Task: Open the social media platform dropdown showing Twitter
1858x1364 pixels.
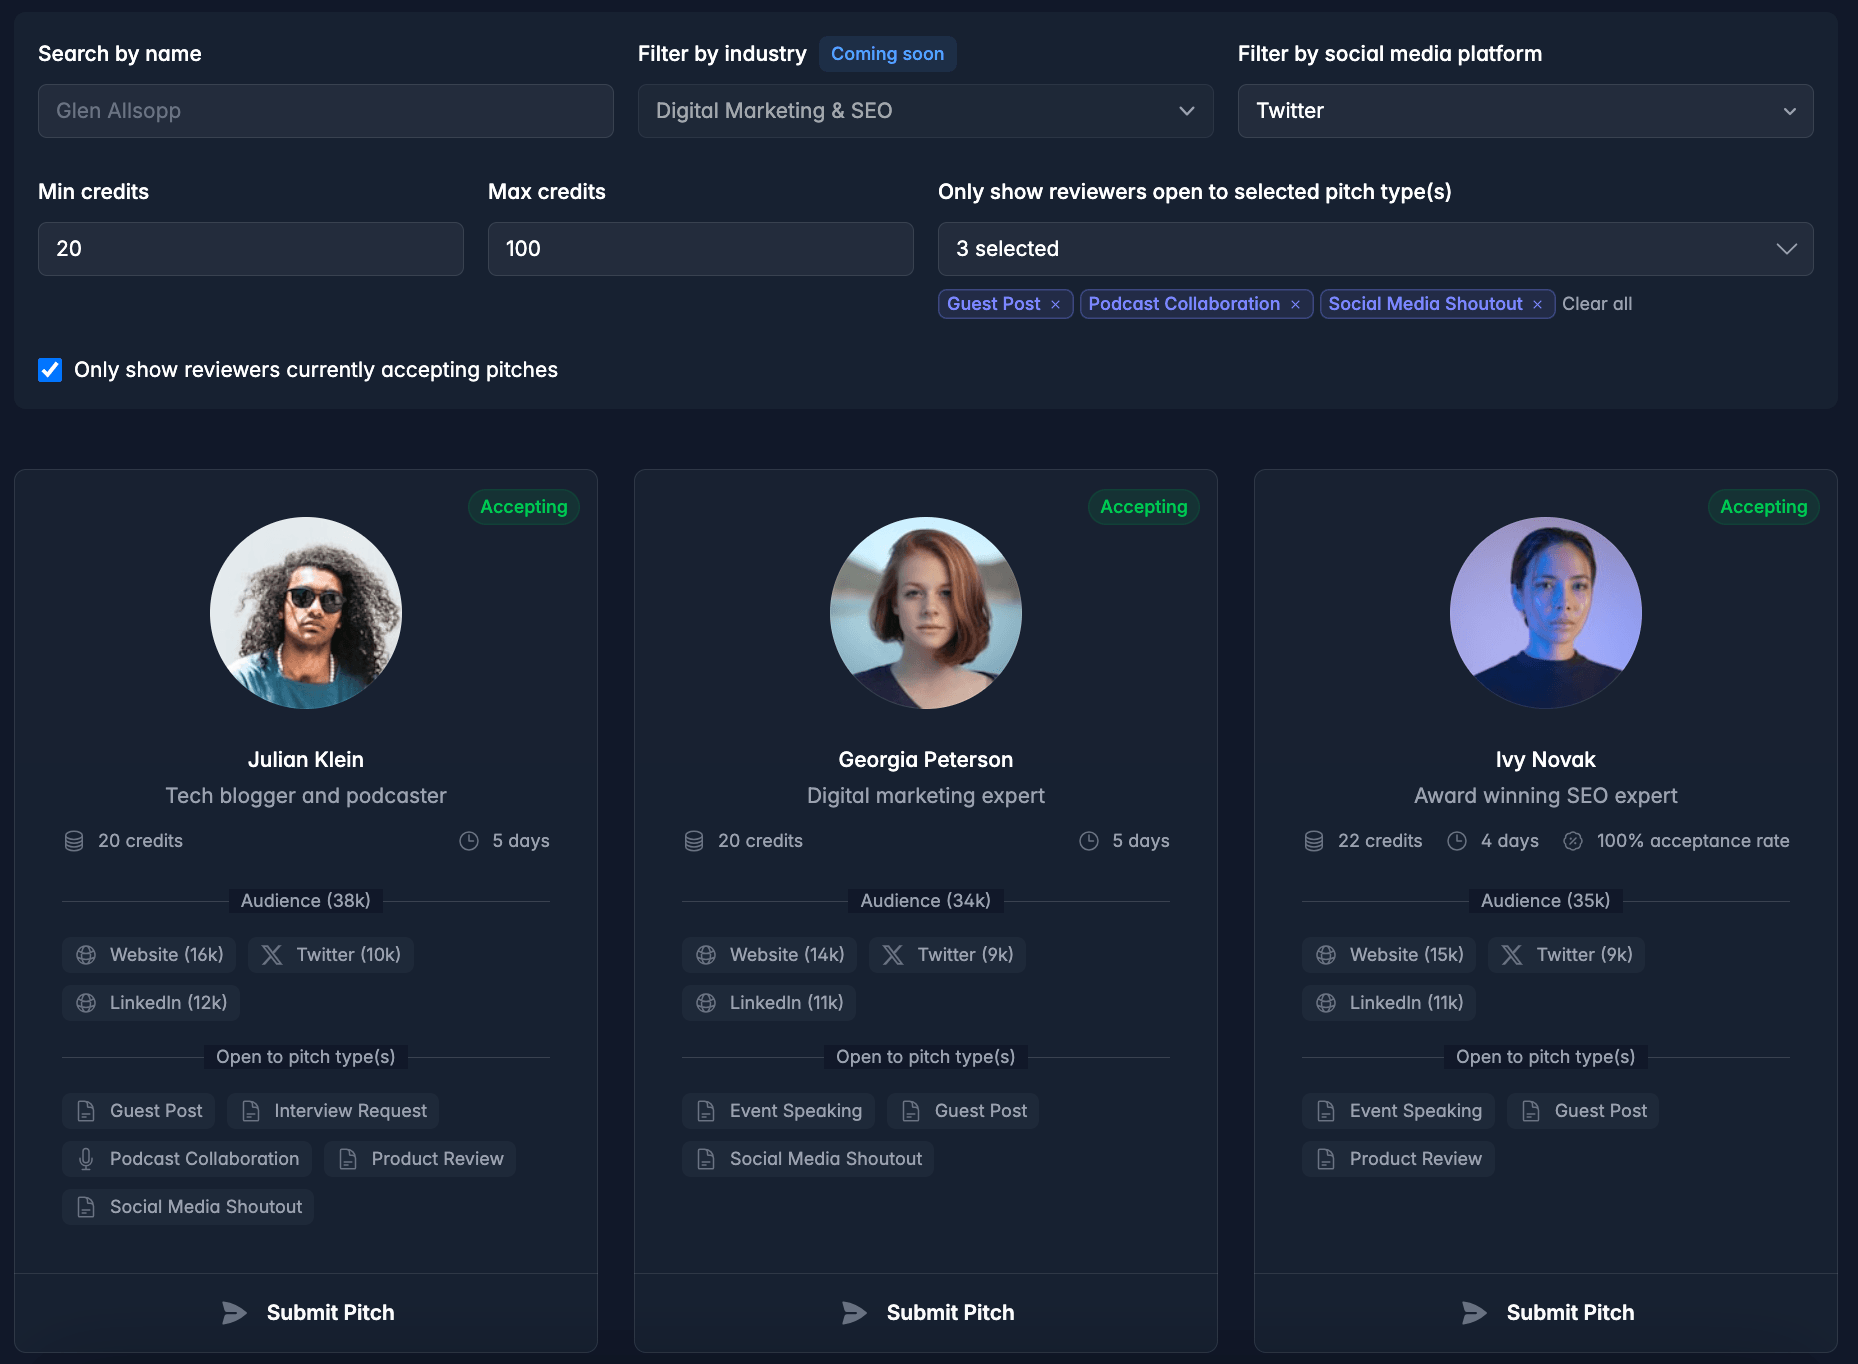Action: tap(1525, 111)
